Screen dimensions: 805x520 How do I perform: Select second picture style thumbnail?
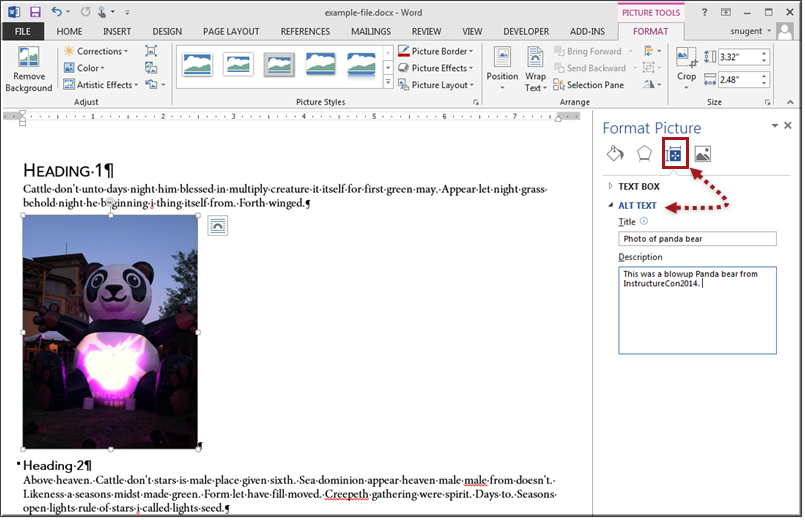click(x=238, y=65)
